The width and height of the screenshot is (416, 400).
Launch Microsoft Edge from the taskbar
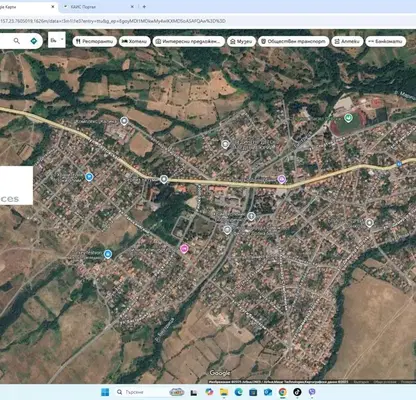[238, 392]
